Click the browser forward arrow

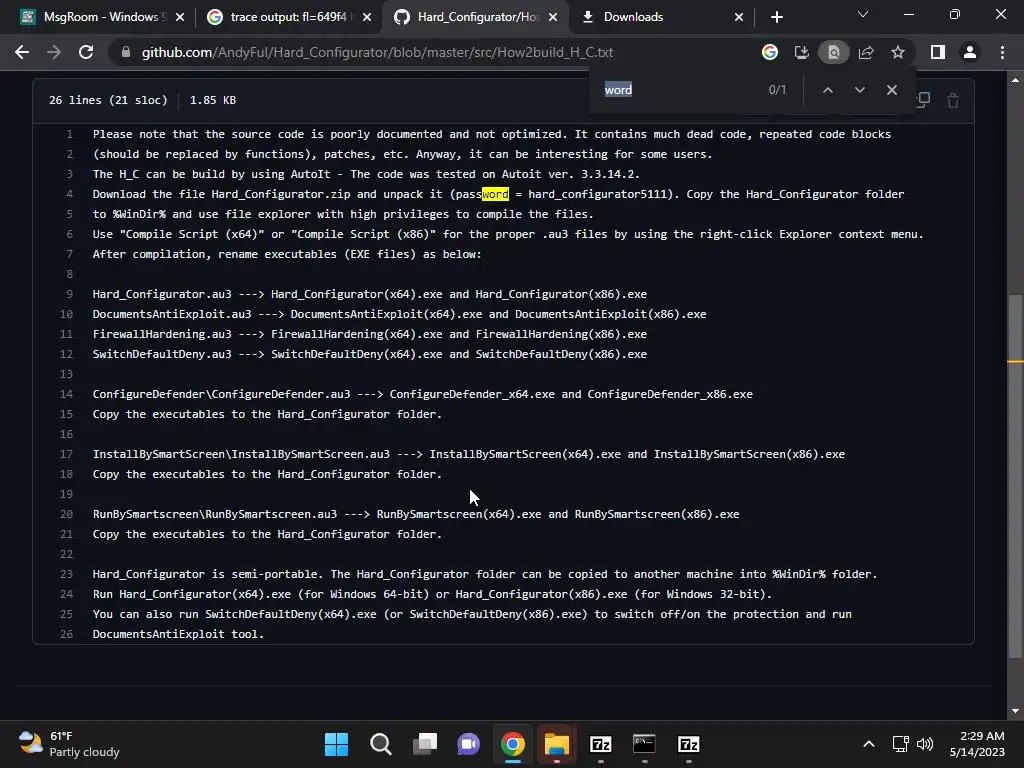pos(54,52)
